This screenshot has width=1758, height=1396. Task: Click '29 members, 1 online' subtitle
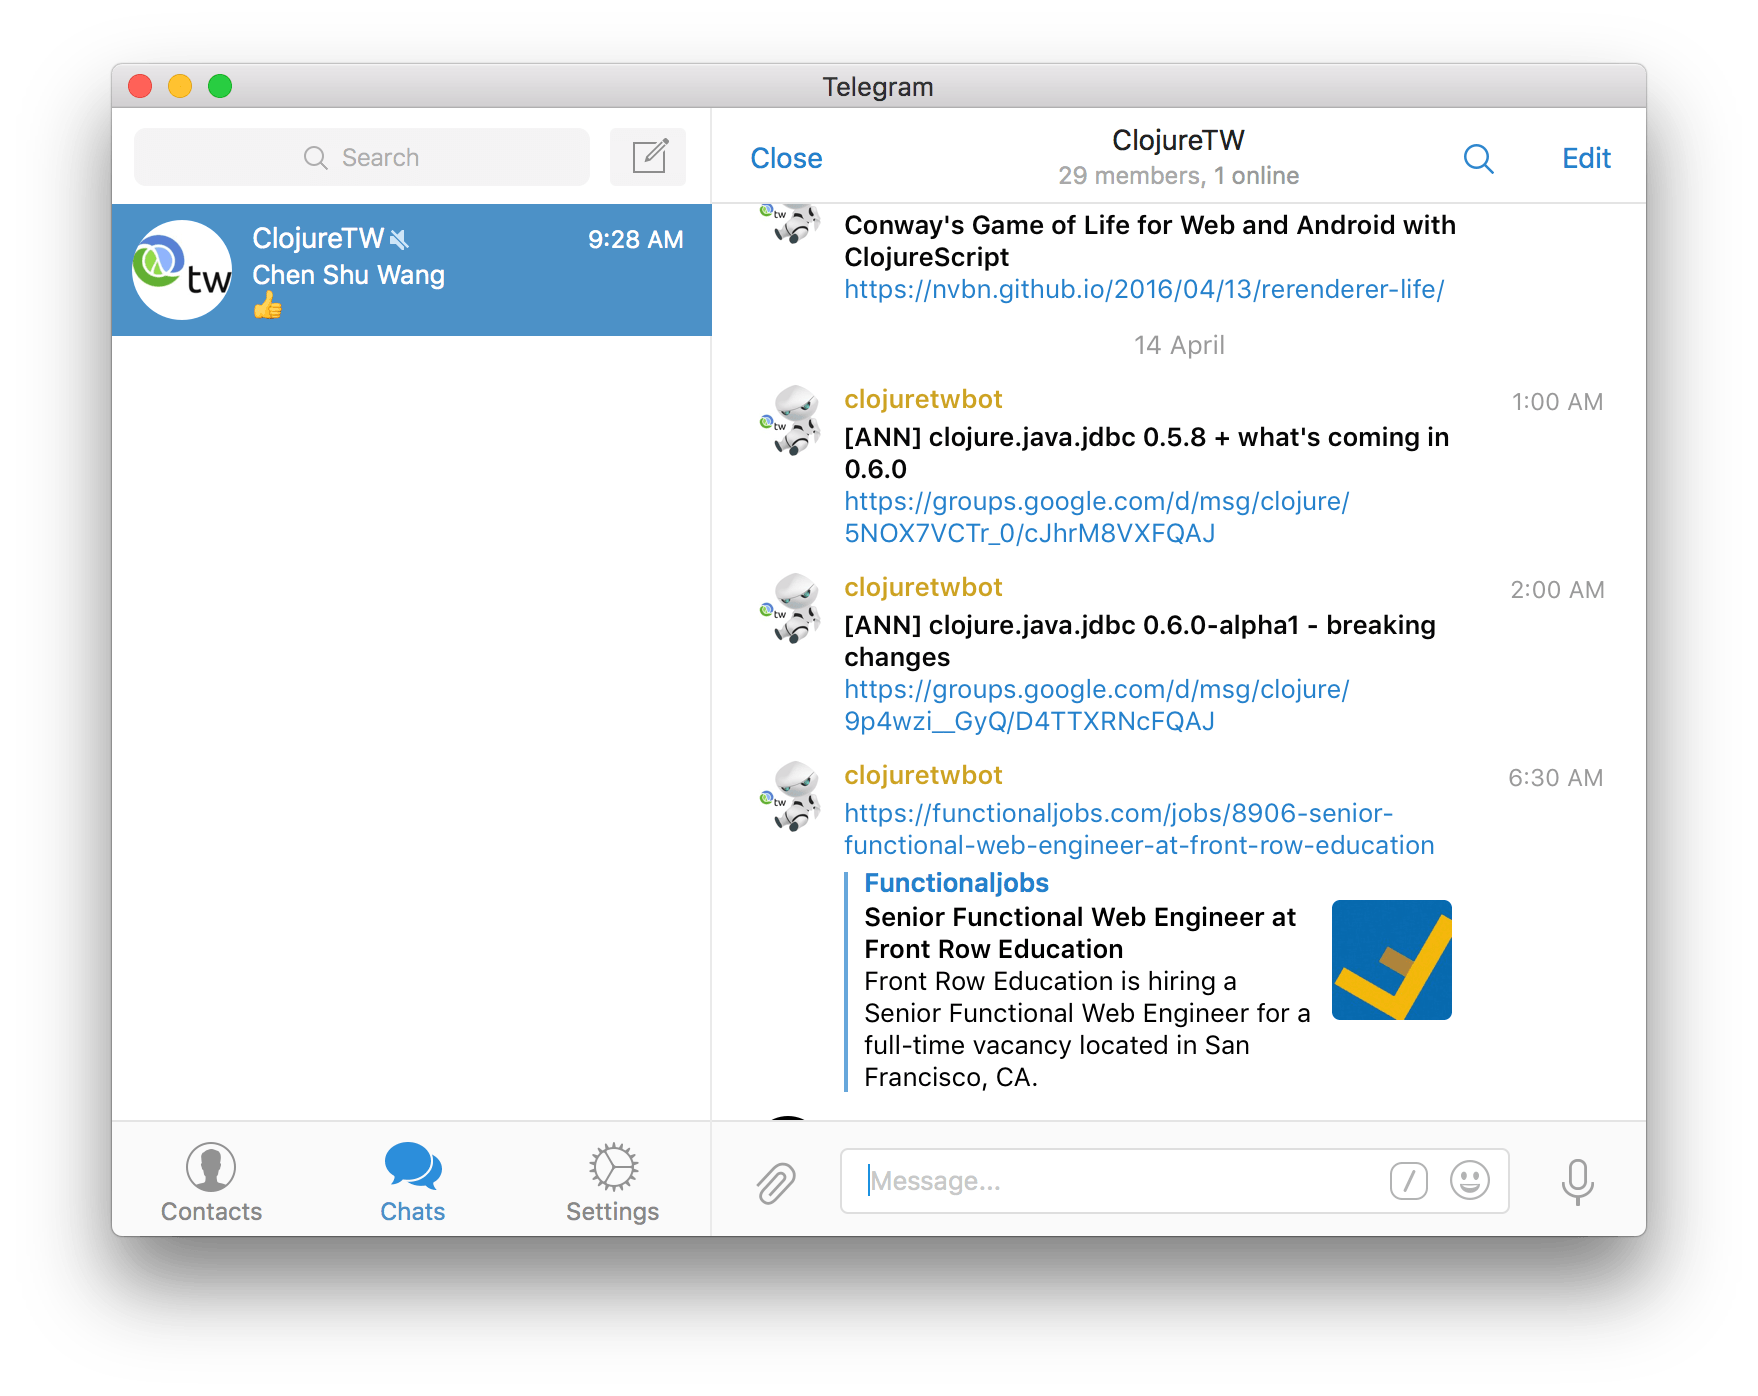pyautogui.click(x=1178, y=176)
